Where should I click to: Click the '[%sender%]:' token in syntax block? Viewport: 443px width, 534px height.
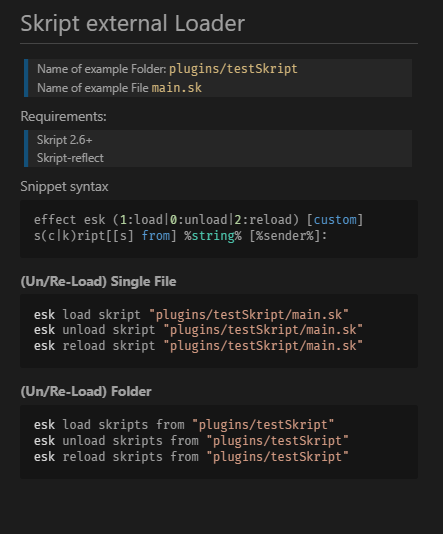point(288,236)
